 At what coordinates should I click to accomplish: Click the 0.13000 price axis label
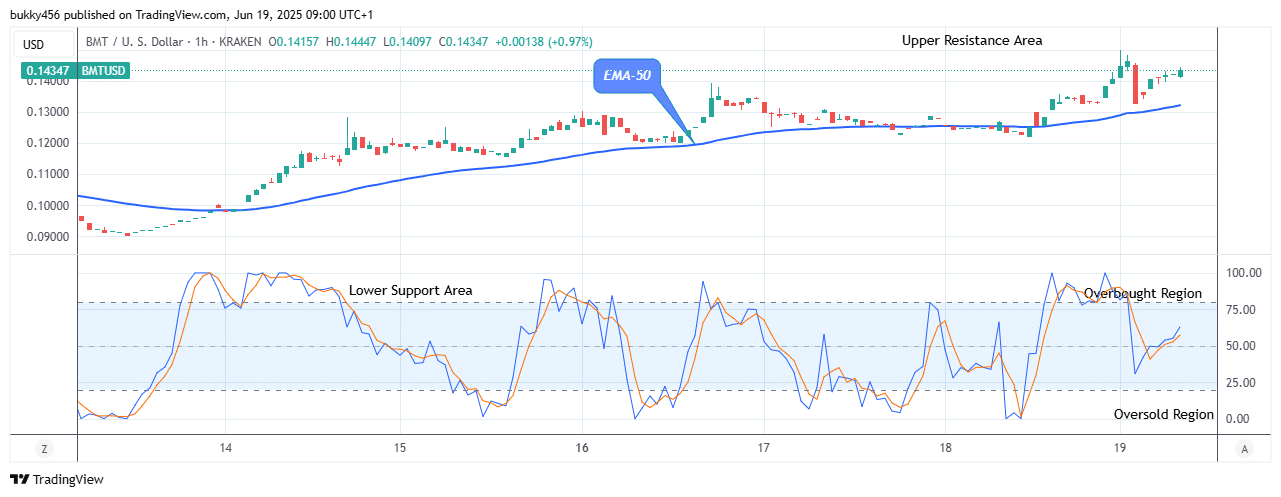[47, 112]
